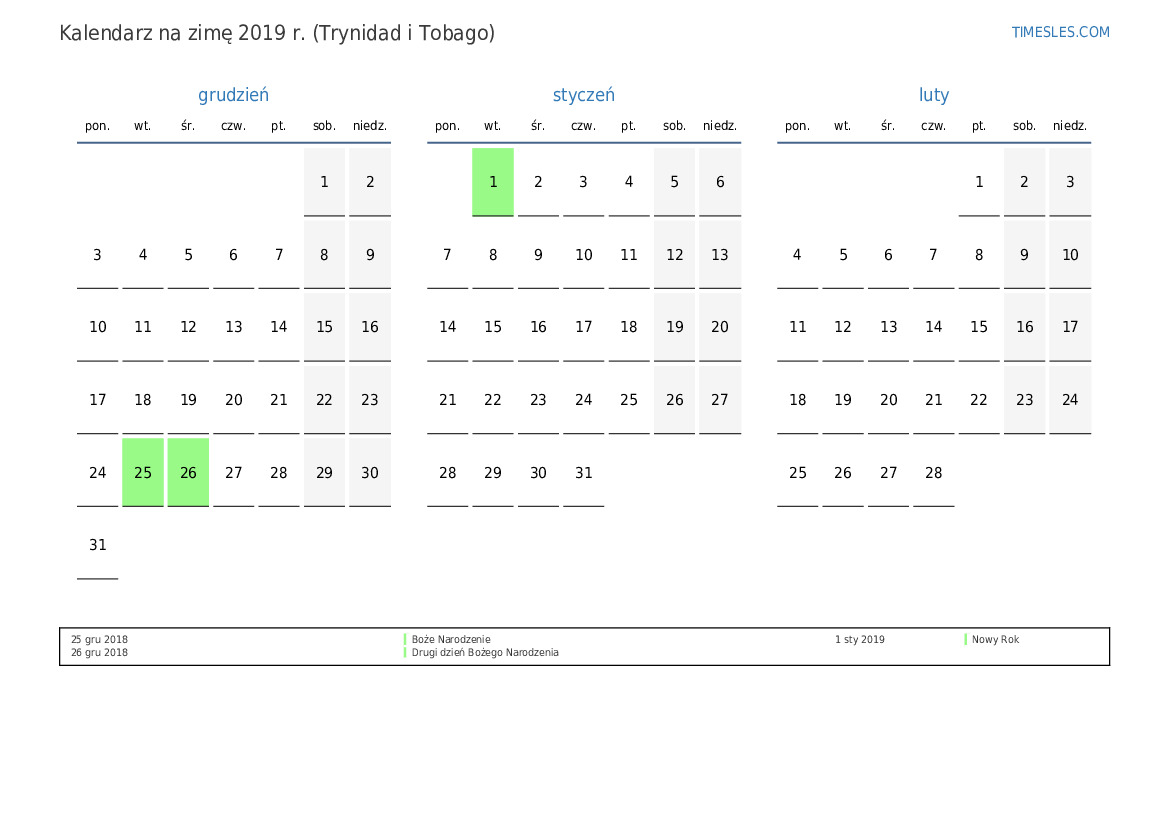This screenshot has height=827, width=1169.
Task: Select February 28 in luty
Action: pyautogui.click(x=933, y=473)
